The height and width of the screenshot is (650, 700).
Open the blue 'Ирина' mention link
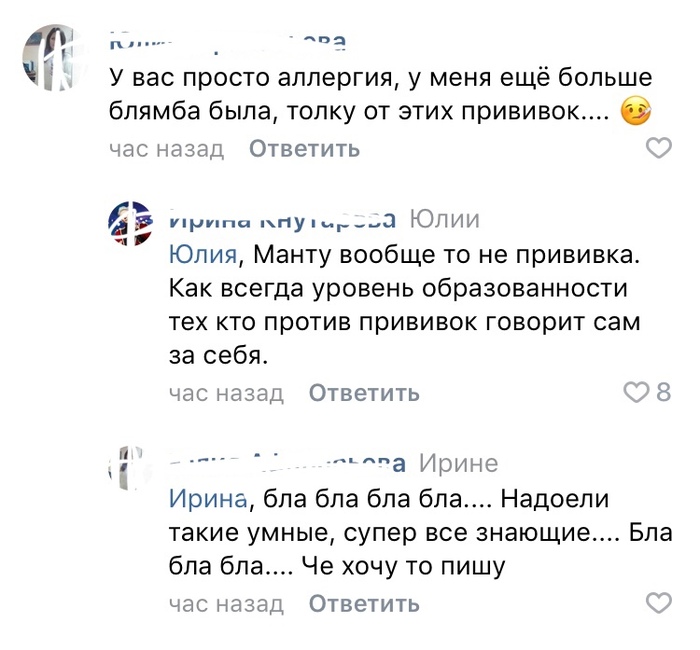click(x=207, y=498)
